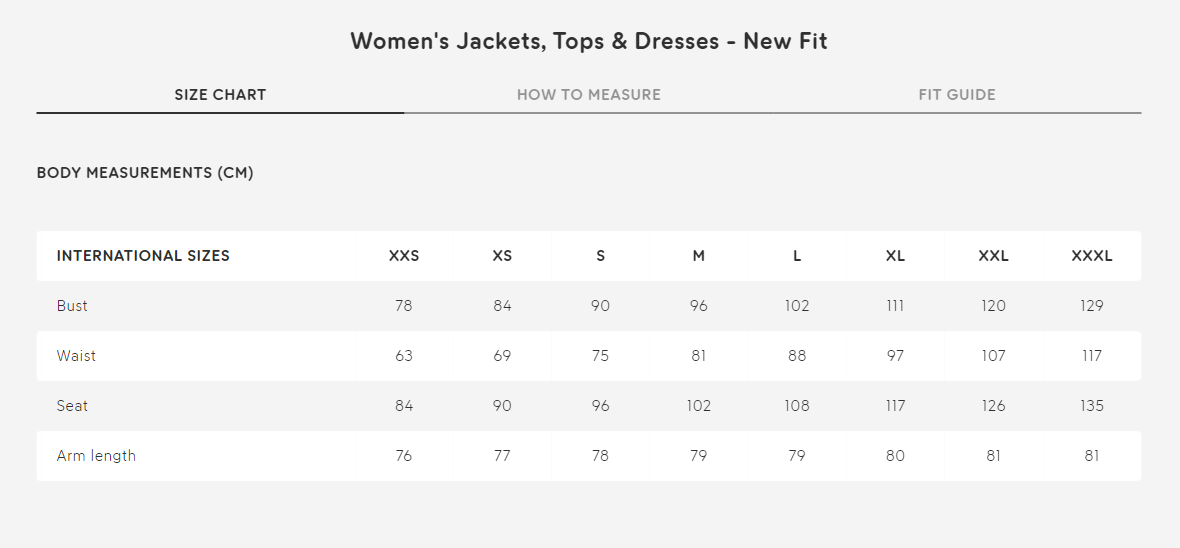Image resolution: width=1180 pixels, height=548 pixels.
Task: Switch to the SIZE CHART tab
Action: click(220, 95)
